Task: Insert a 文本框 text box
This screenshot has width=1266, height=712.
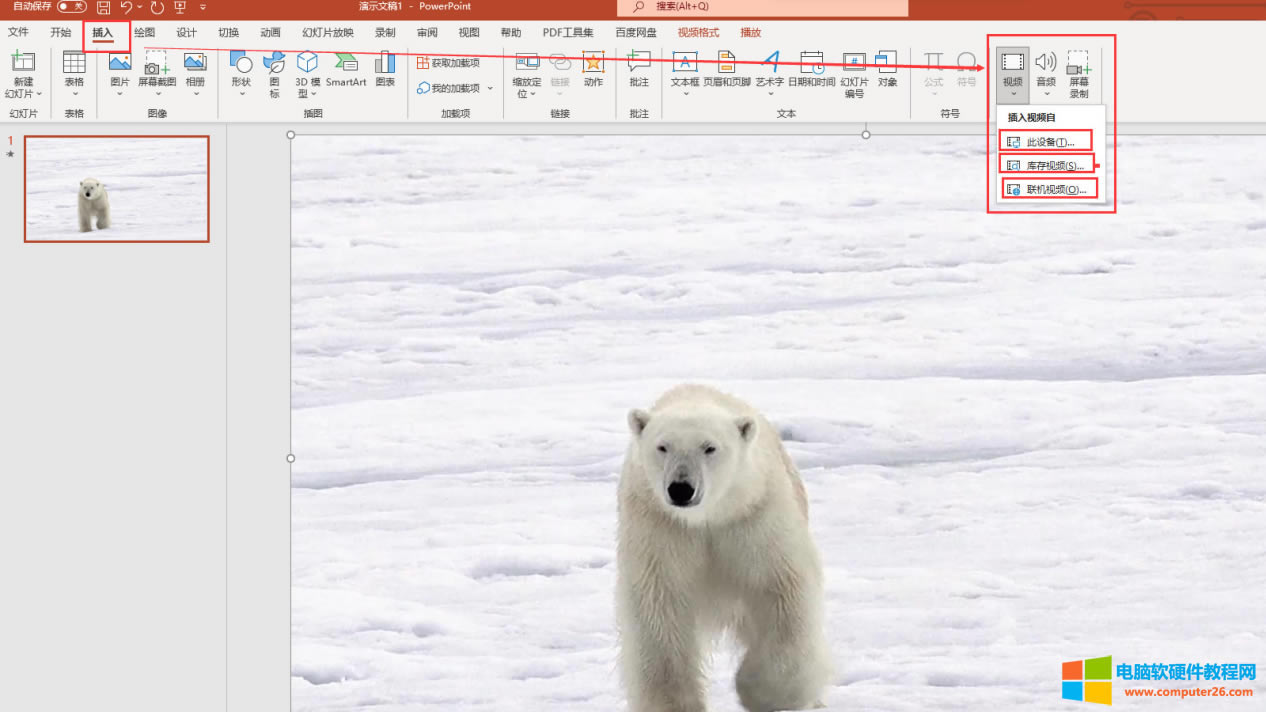Action: pyautogui.click(x=684, y=63)
